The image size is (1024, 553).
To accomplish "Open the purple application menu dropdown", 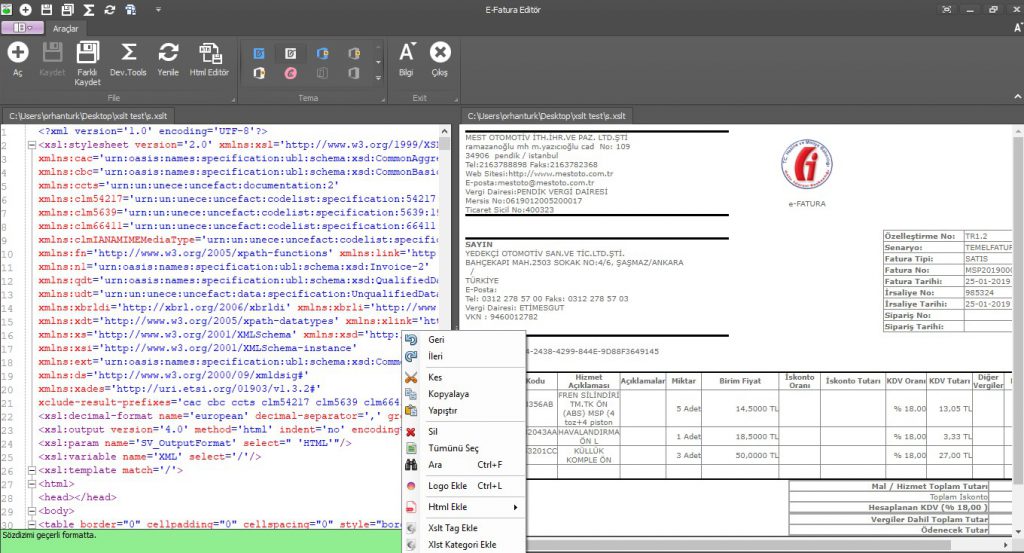I will pyautogui.click(x=22, y=28).
